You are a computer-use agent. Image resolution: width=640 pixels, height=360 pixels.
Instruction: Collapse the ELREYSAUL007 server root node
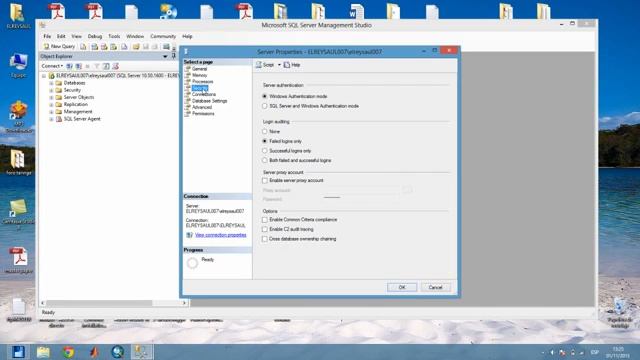pos(44,76)
